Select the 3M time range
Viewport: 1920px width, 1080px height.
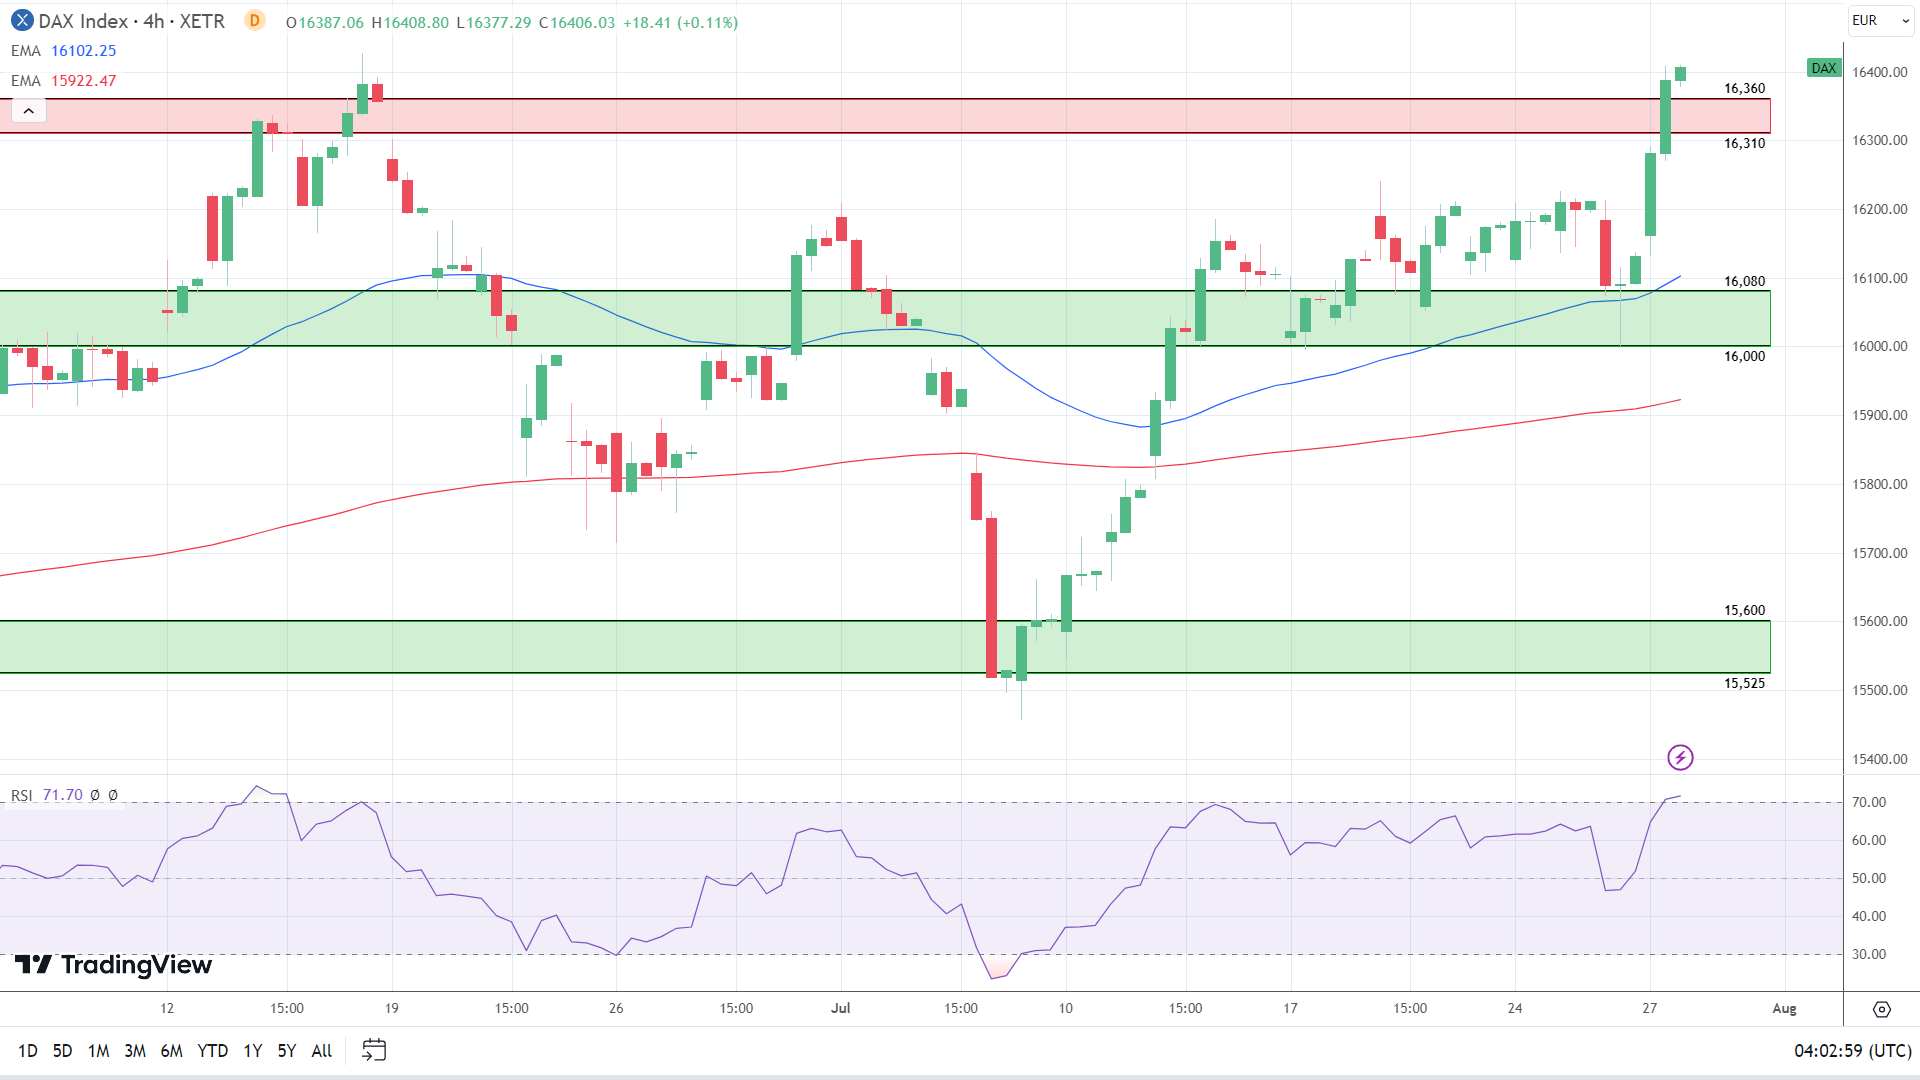click(135, 1050)
